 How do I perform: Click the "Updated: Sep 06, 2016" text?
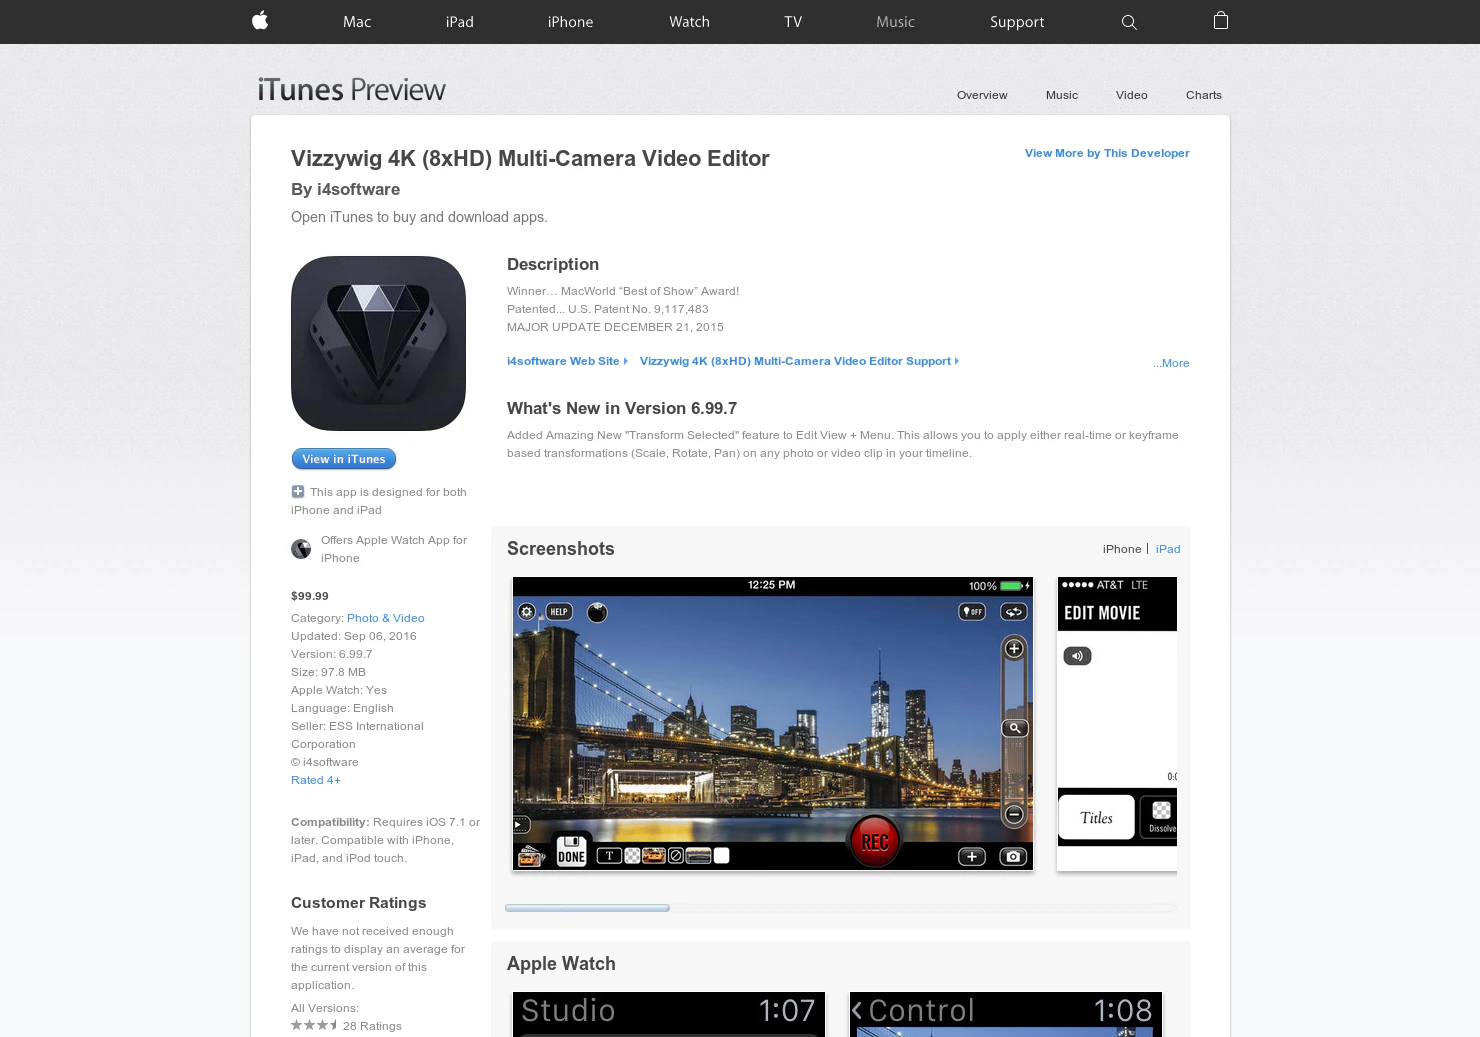pos(354,636)
